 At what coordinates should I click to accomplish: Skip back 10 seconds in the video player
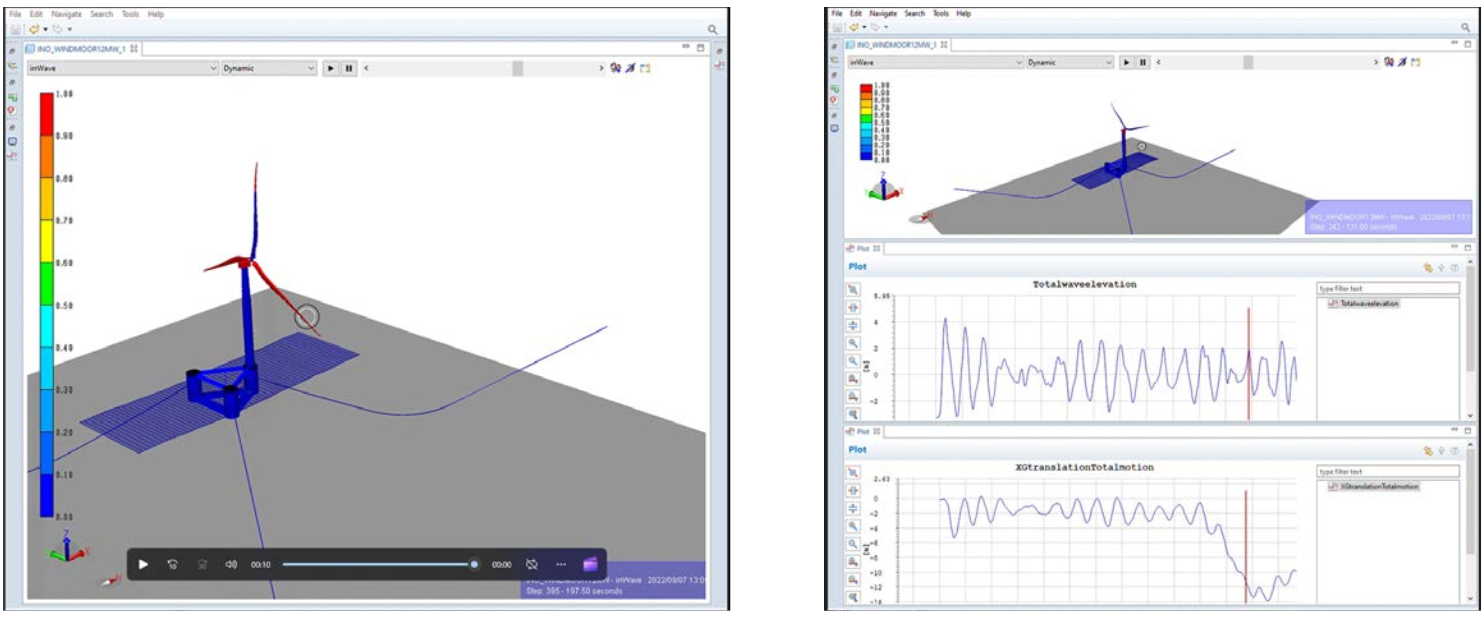173,564
